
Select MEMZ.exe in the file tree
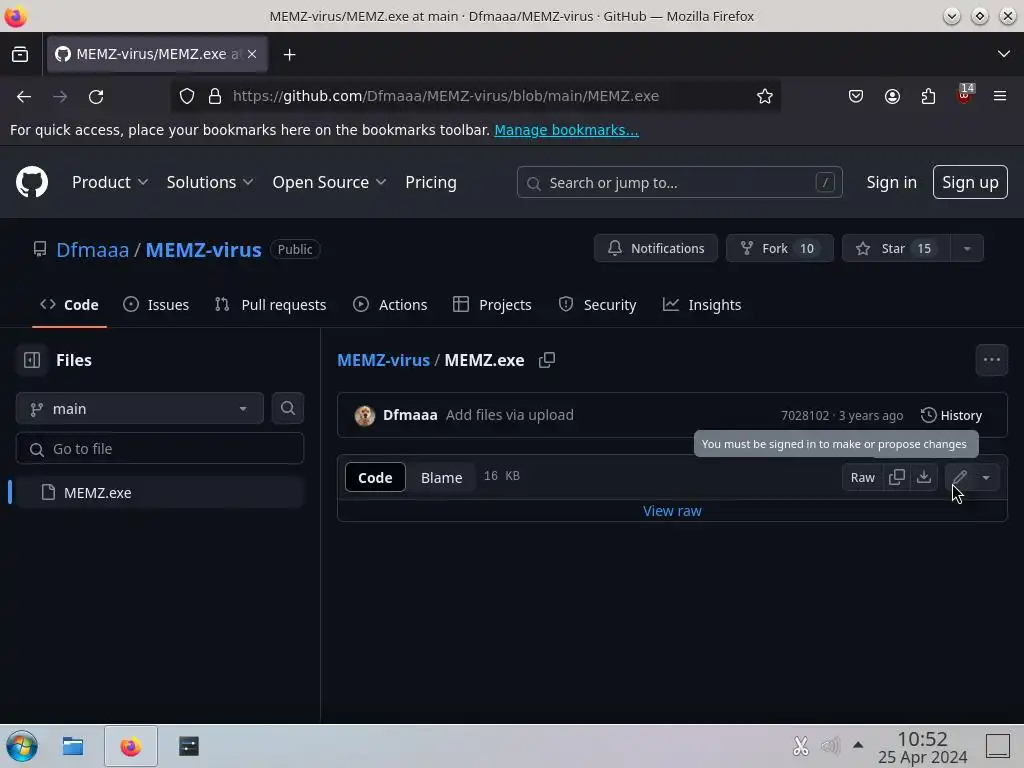pyautogui.click(x=159, y=492)
